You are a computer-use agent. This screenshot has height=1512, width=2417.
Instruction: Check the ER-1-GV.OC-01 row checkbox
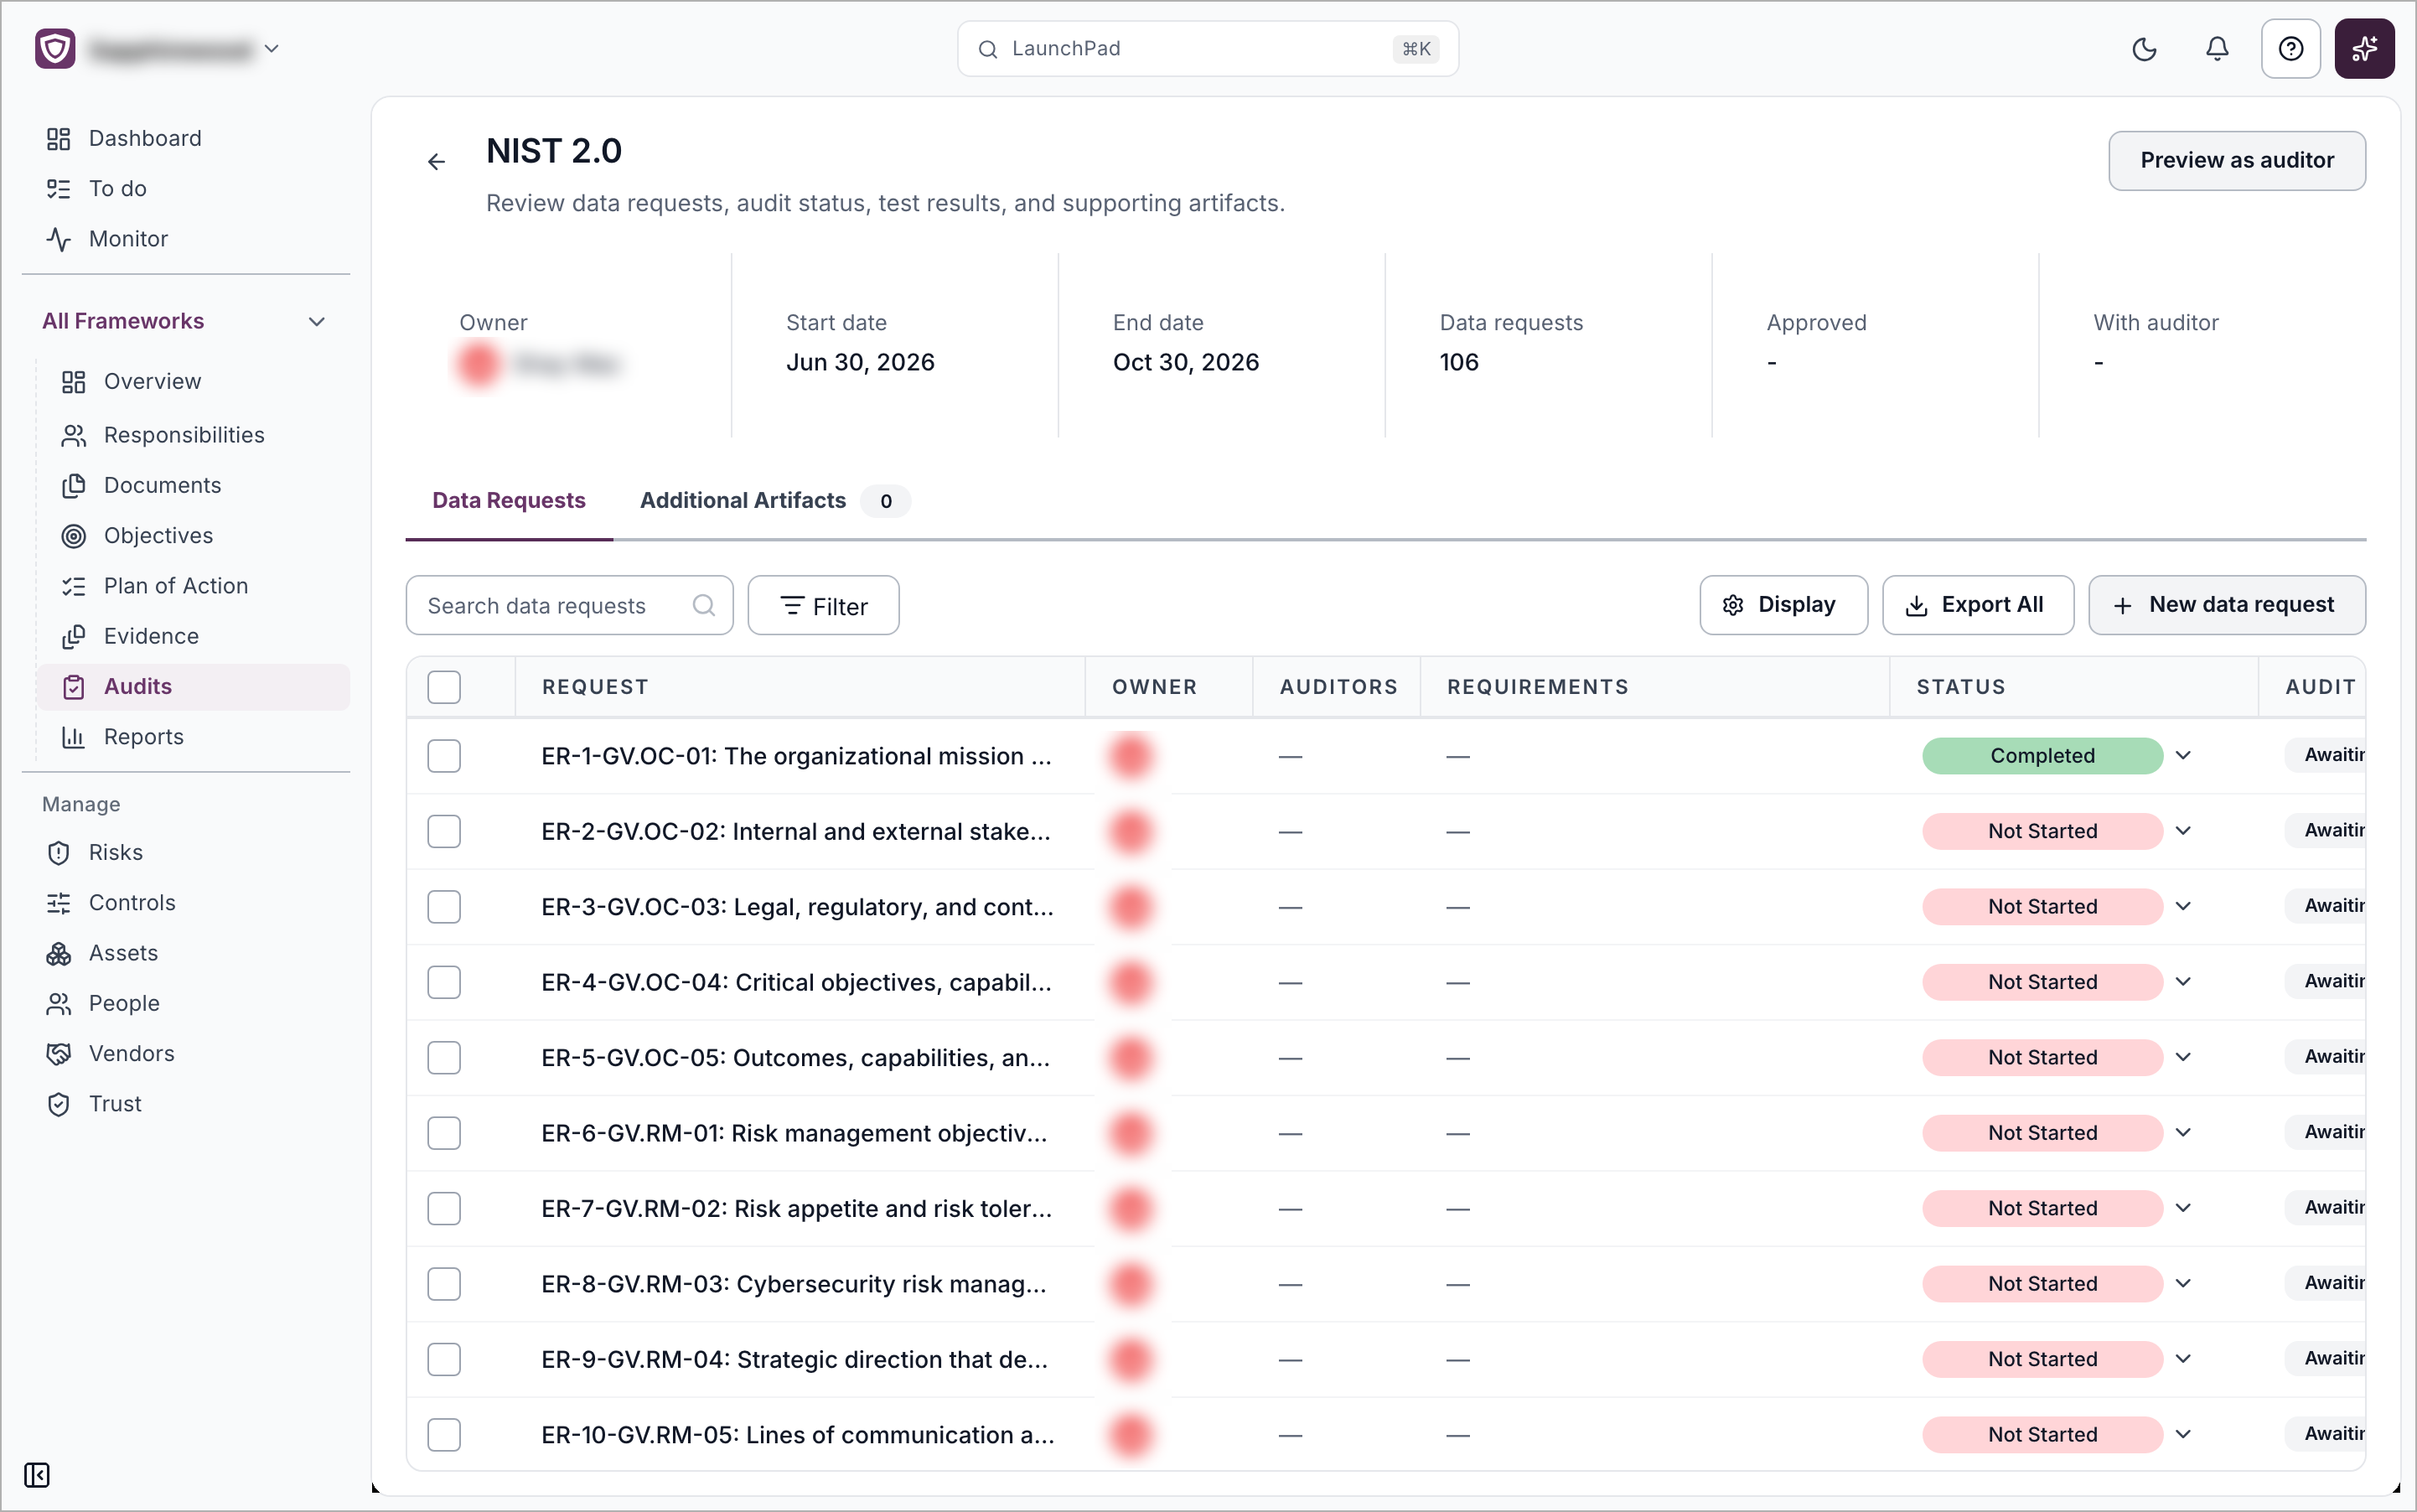coord(444,756)
